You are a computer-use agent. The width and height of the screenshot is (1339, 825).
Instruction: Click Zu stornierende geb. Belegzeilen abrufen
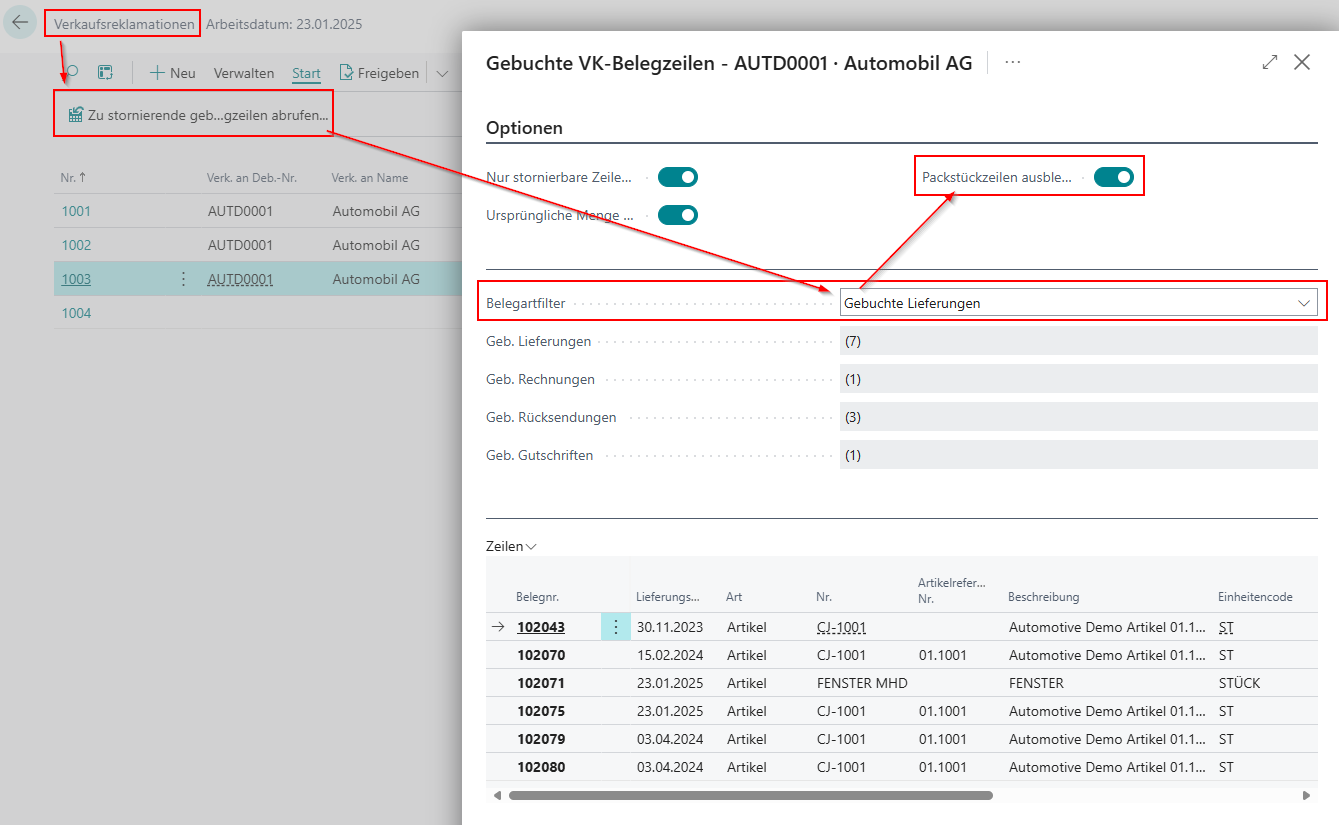point(198,115)
